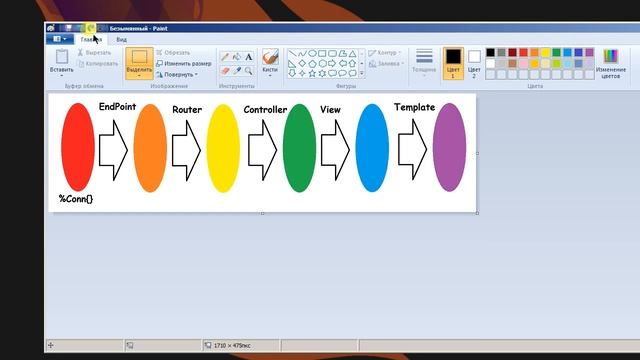Choose the Rounded rectangular callout shape
This screenshot has width=640, height=360.
pyautogui.click(x=332, y=73)
